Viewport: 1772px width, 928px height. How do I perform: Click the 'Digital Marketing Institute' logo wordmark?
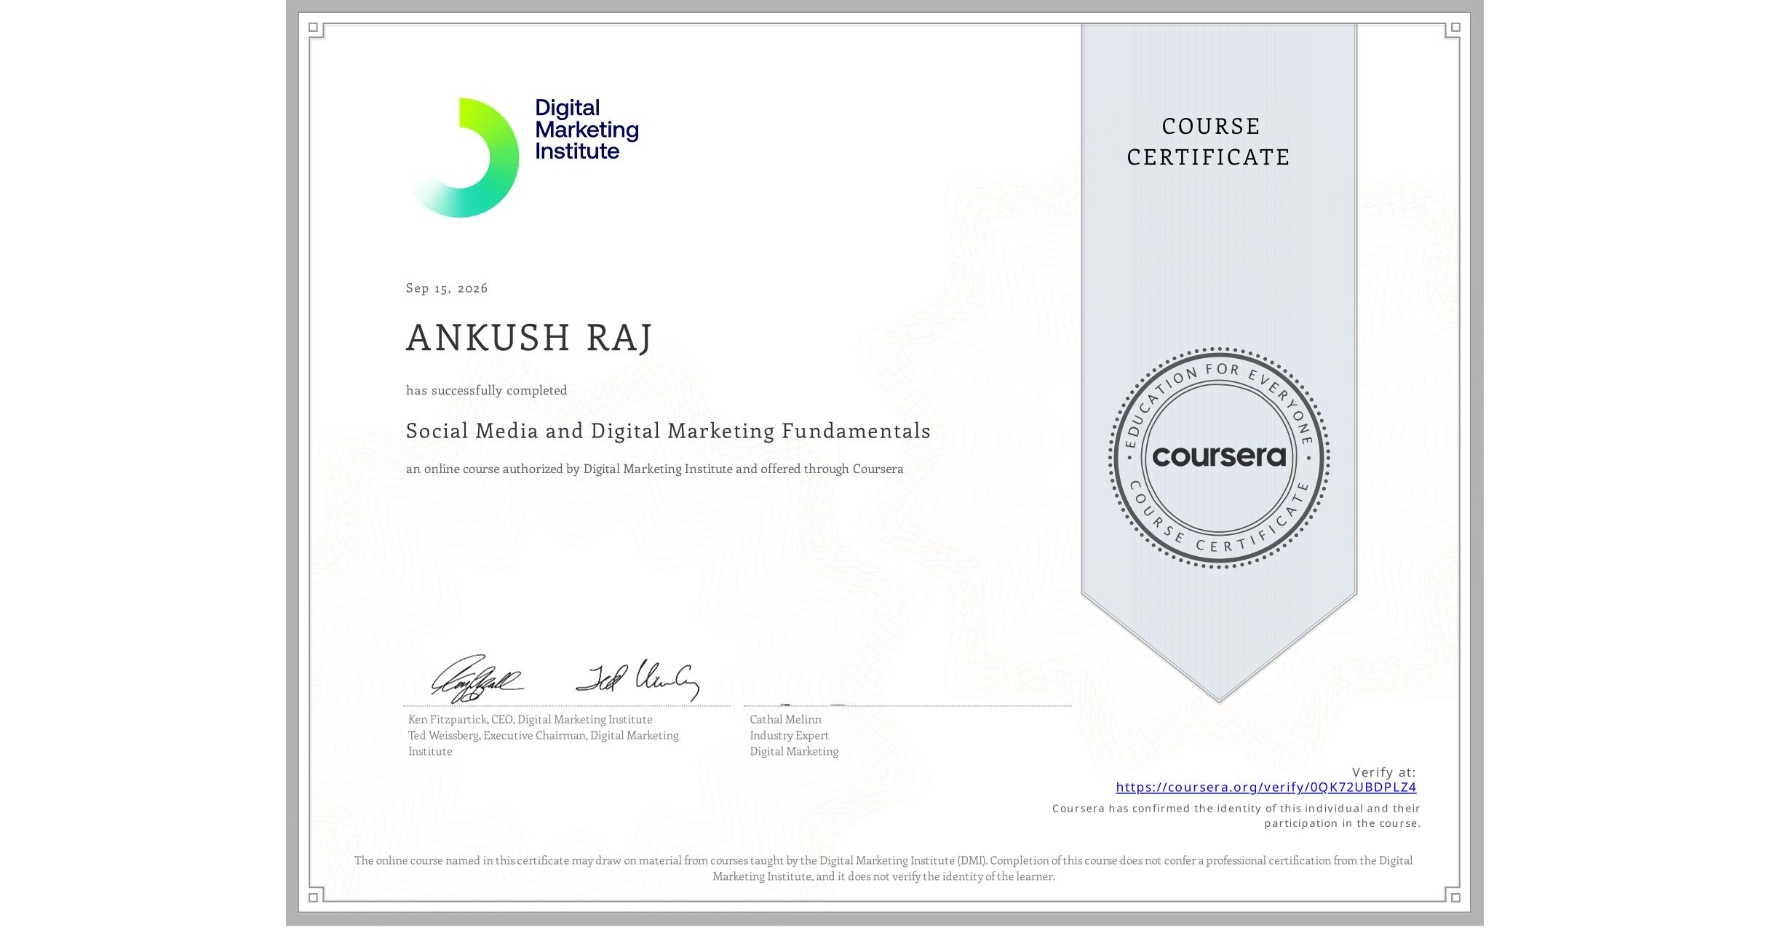586,130
